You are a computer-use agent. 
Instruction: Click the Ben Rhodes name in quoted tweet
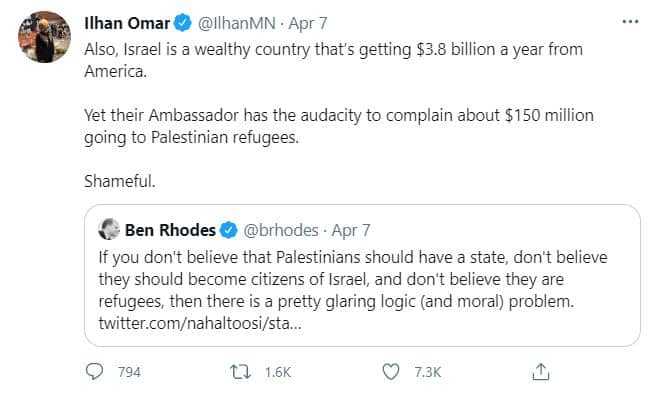coord(170,230)
